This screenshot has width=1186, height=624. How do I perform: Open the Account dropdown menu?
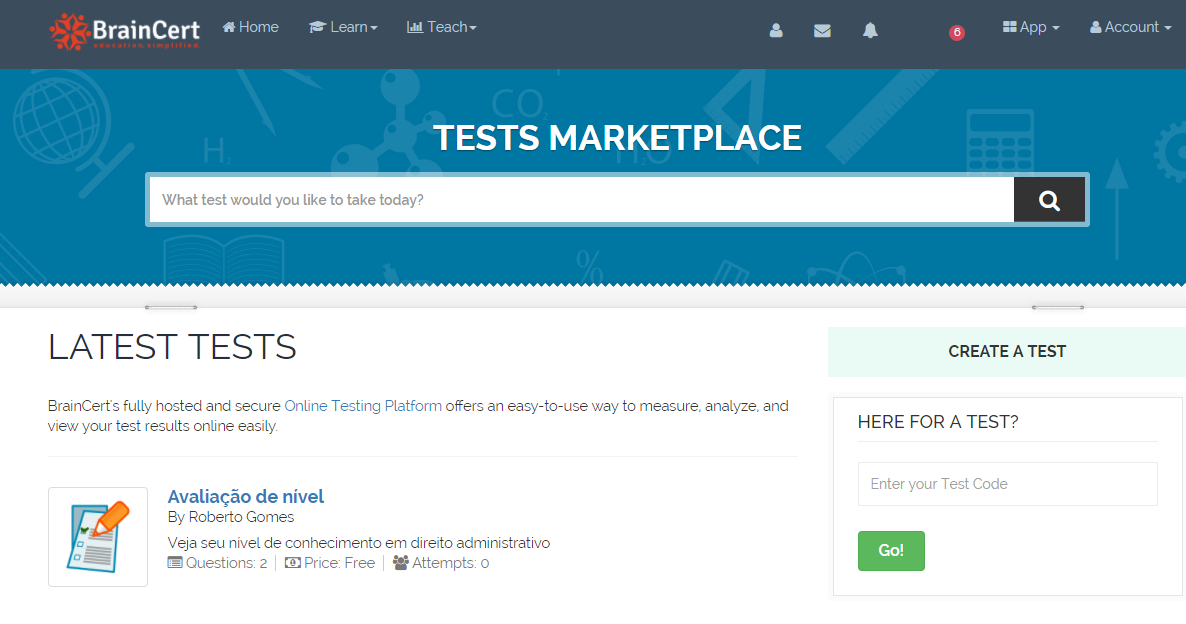1130,28
